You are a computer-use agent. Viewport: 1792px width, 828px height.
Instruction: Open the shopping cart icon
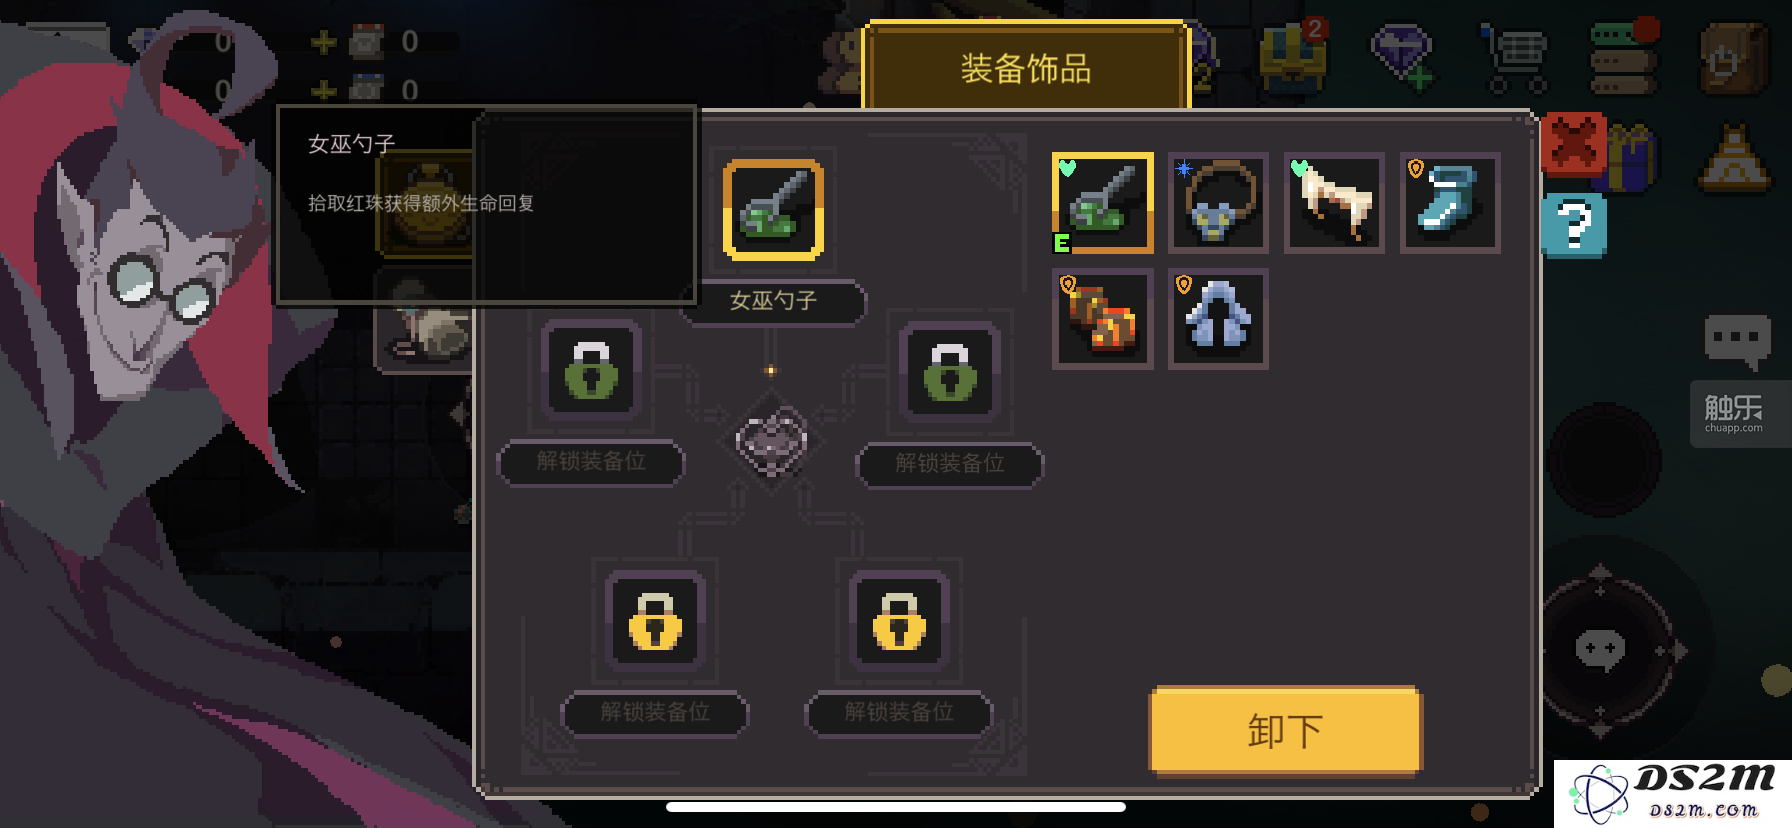pyautogui.click(x=1515, y=58)
